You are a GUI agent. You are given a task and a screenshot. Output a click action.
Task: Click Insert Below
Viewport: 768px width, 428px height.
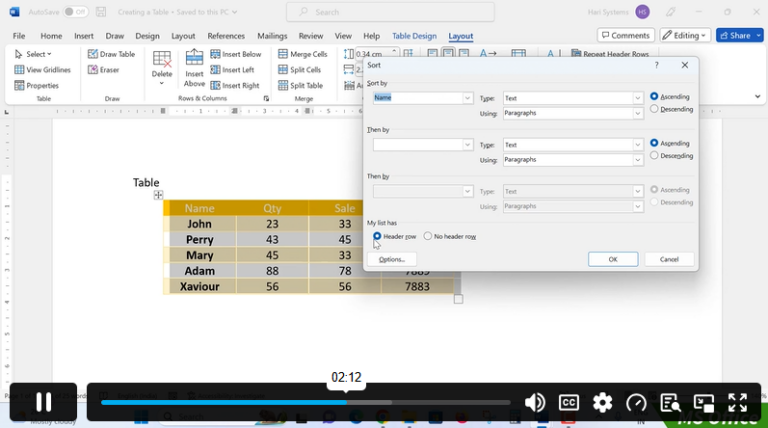click(236, 54)
